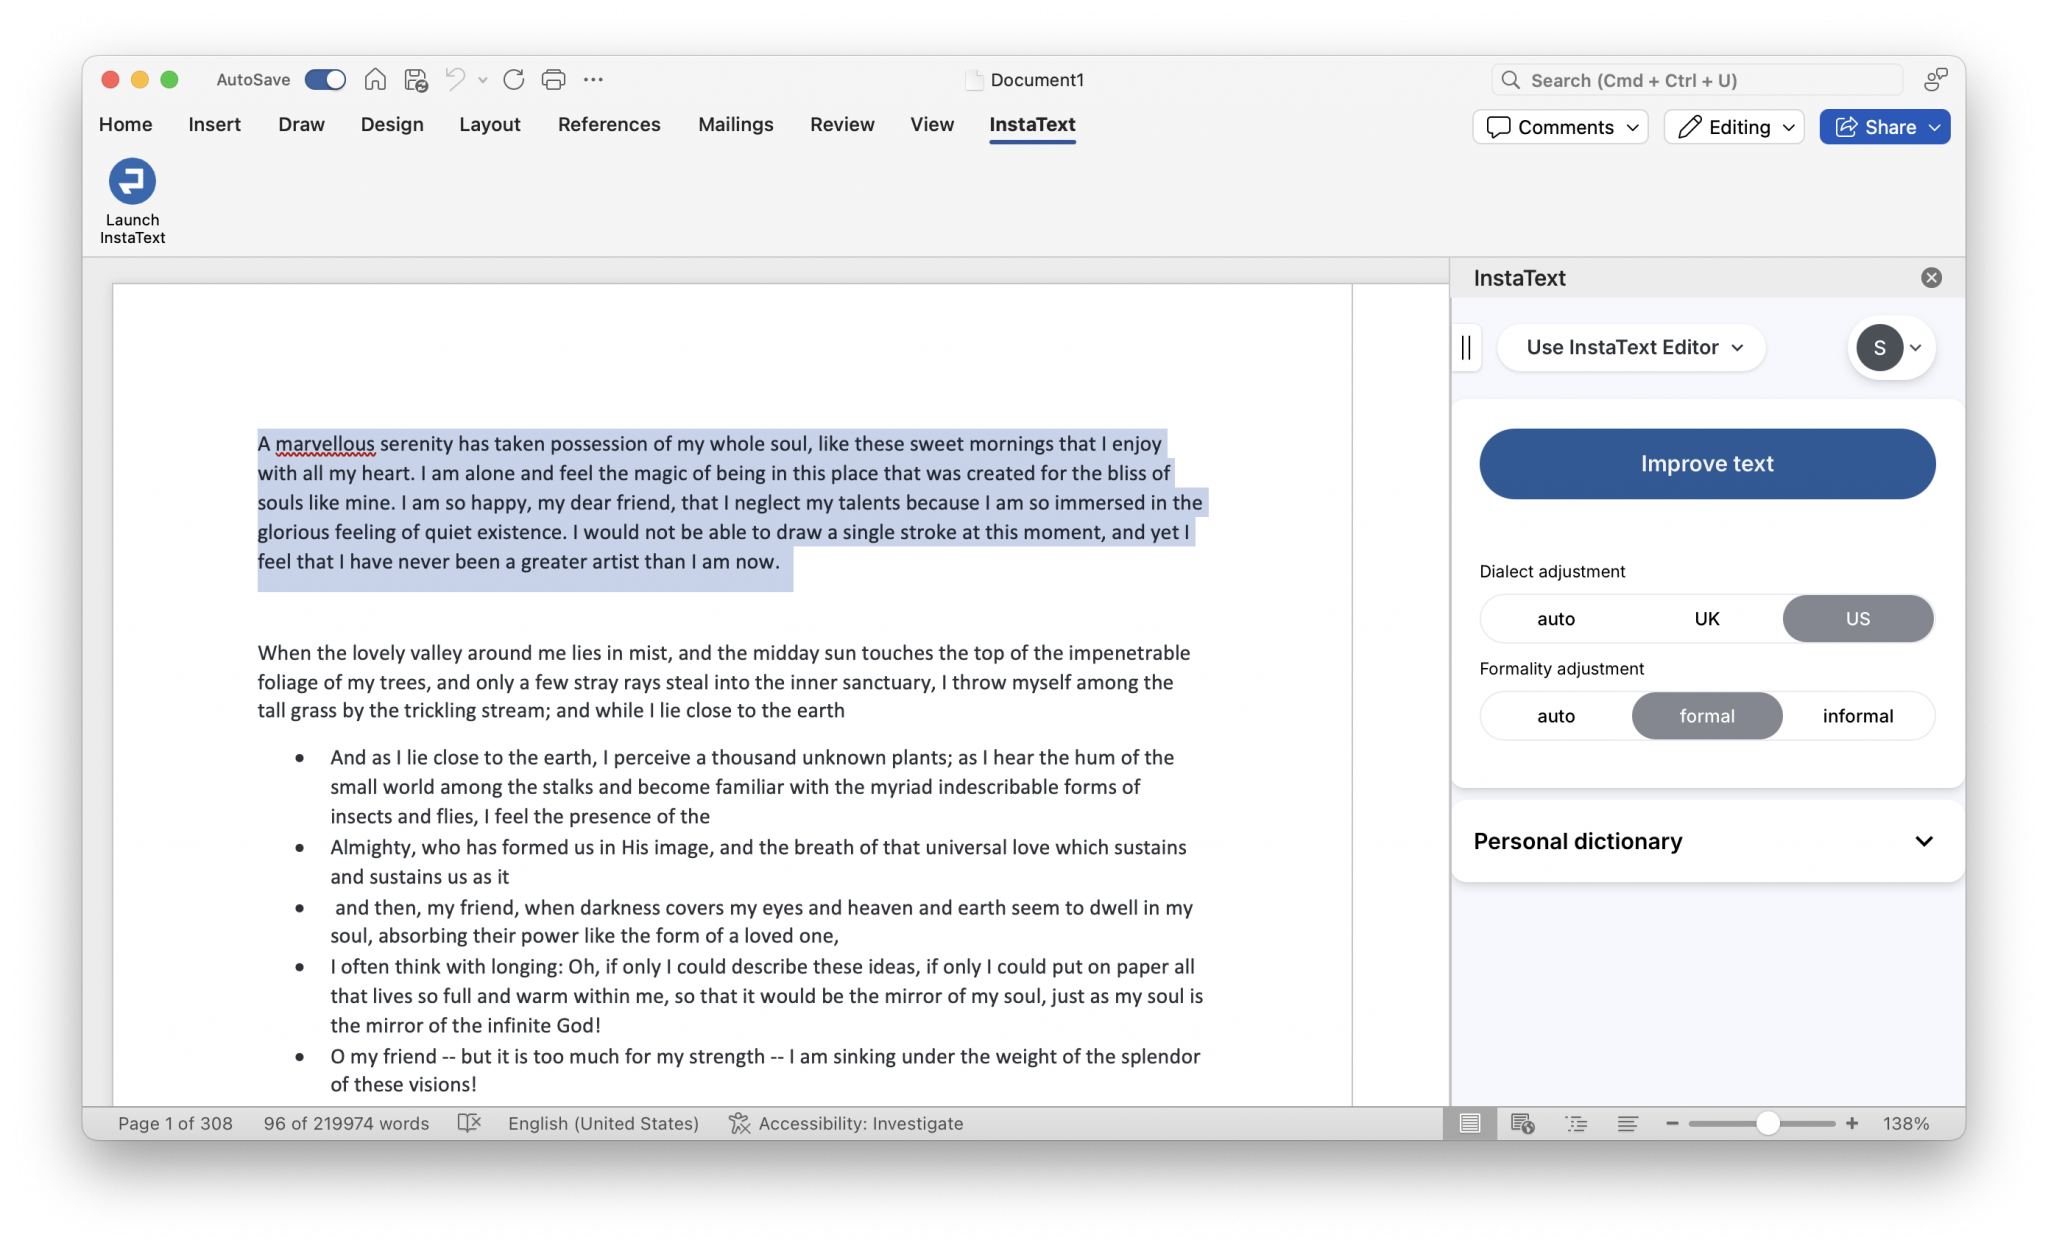Open the References ribbon tab
Screen dimensions: 2048x1249
click(x=609, y=124)
